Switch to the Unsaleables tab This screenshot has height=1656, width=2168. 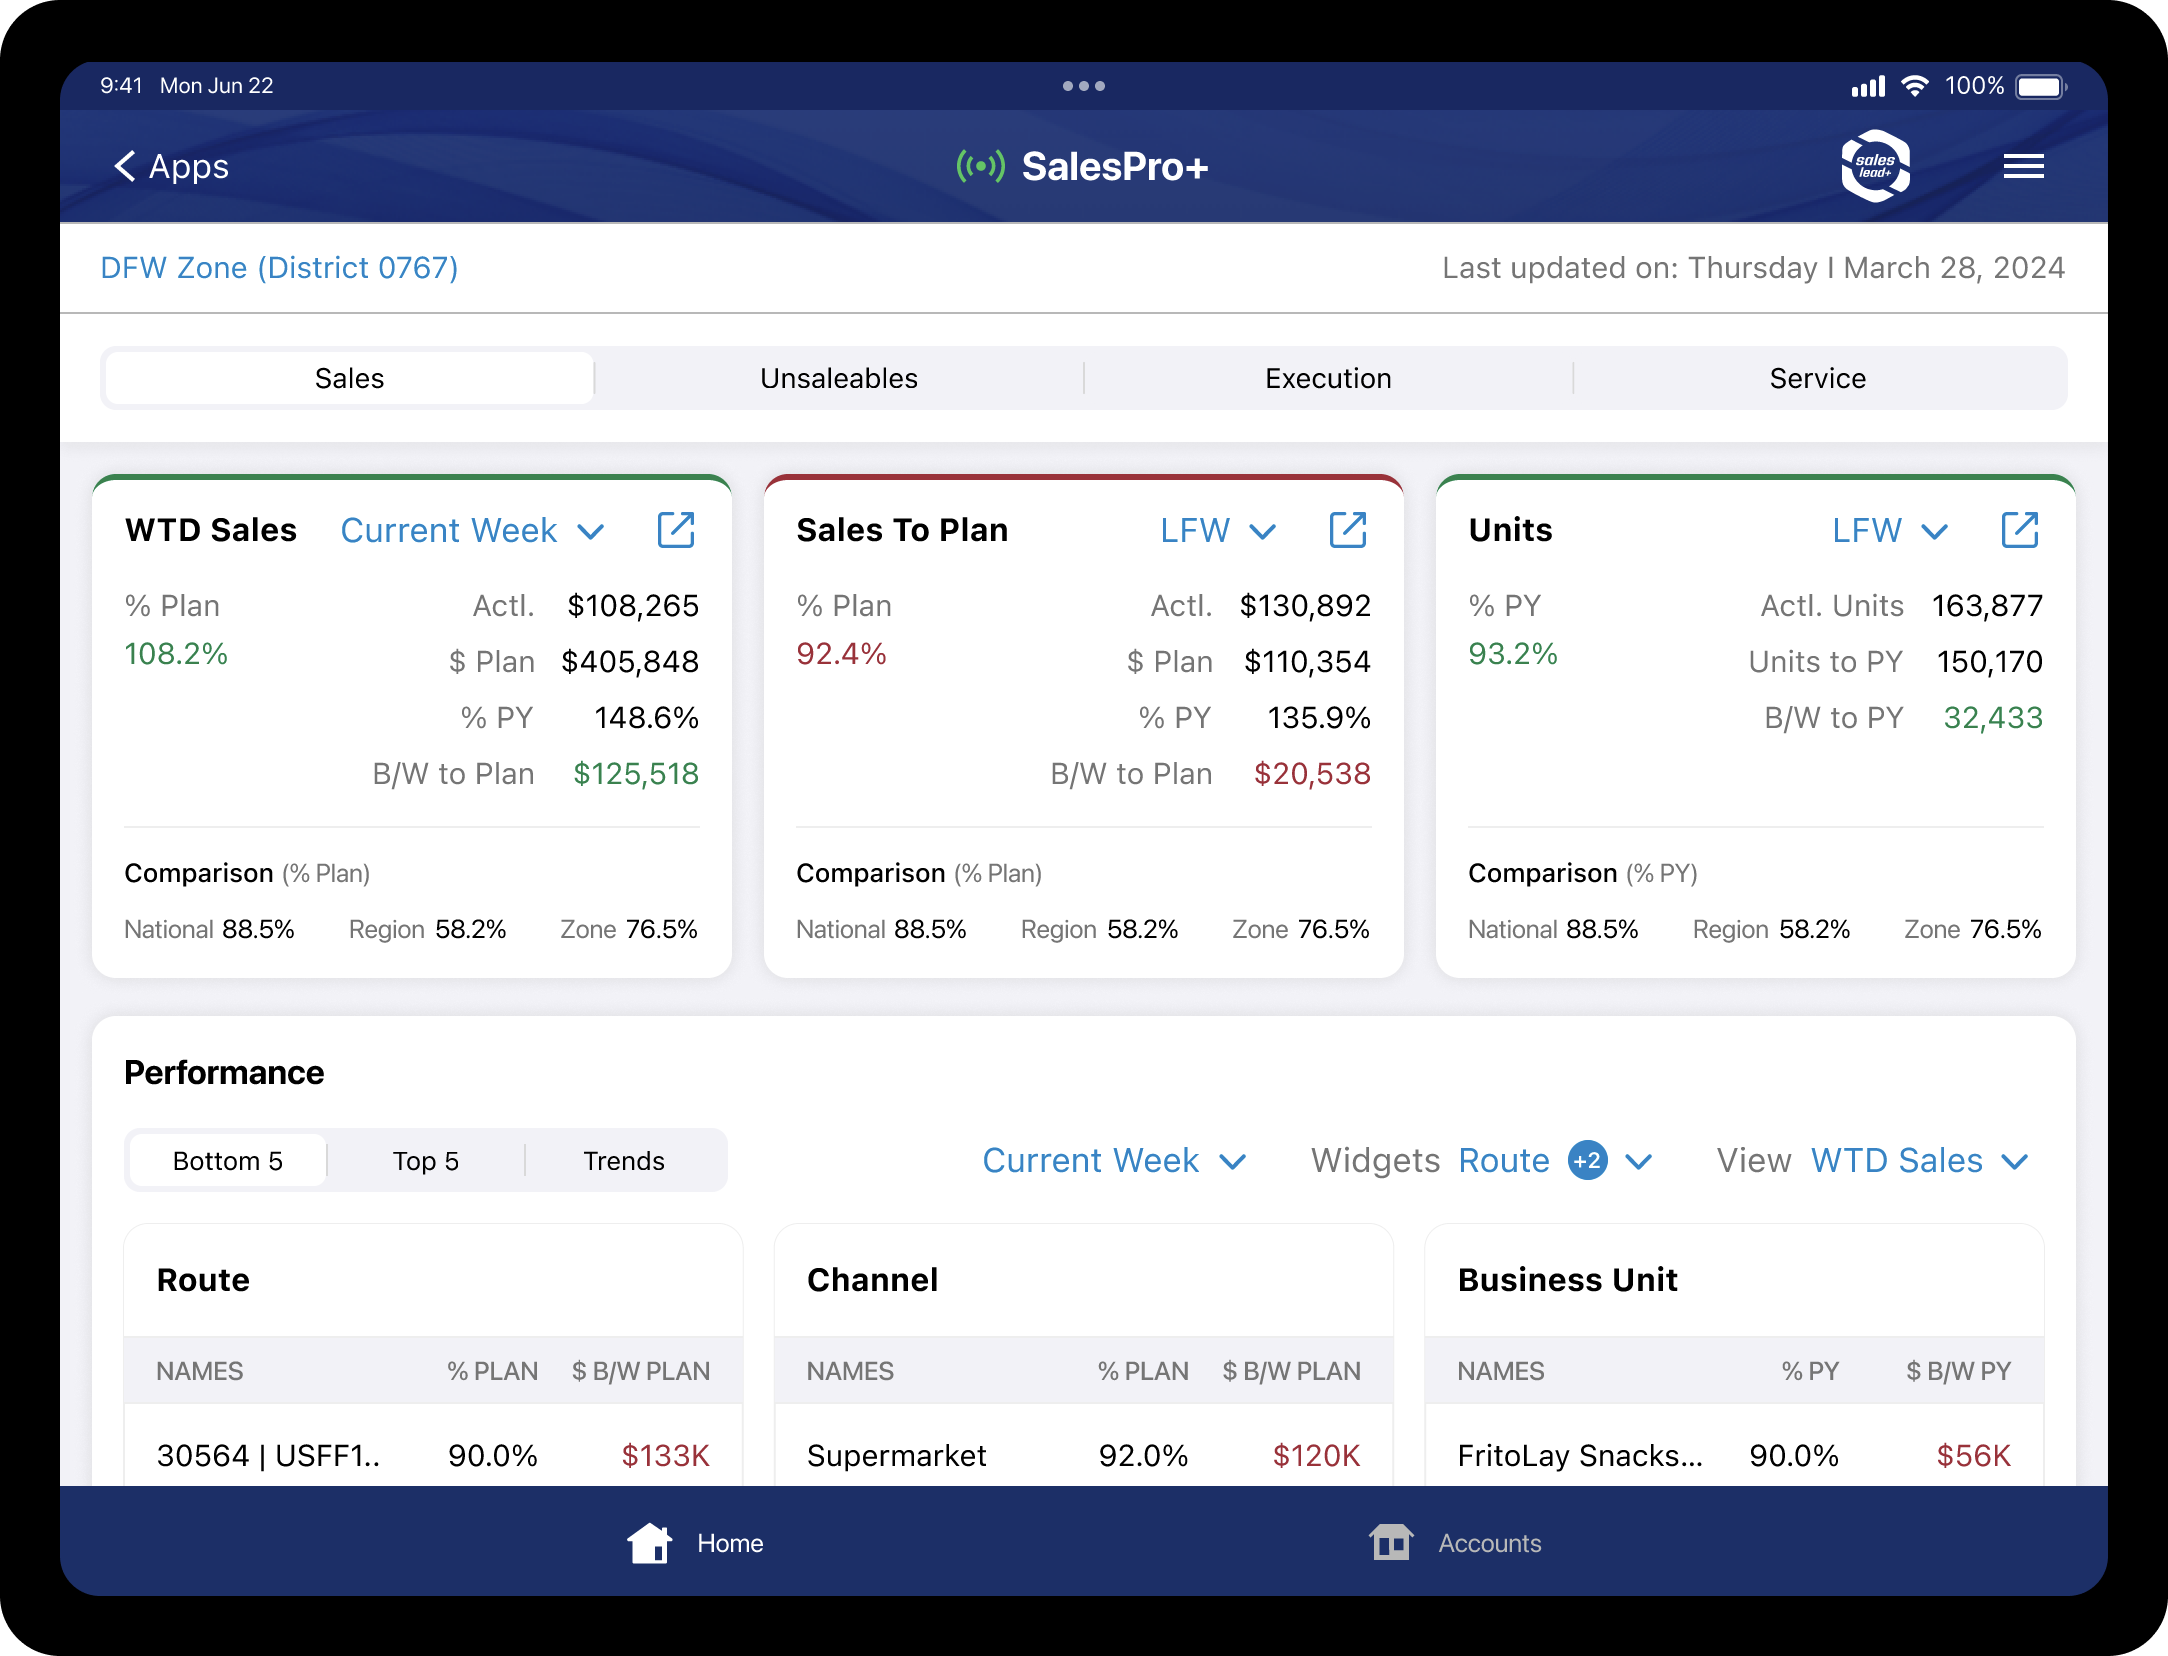839,377
